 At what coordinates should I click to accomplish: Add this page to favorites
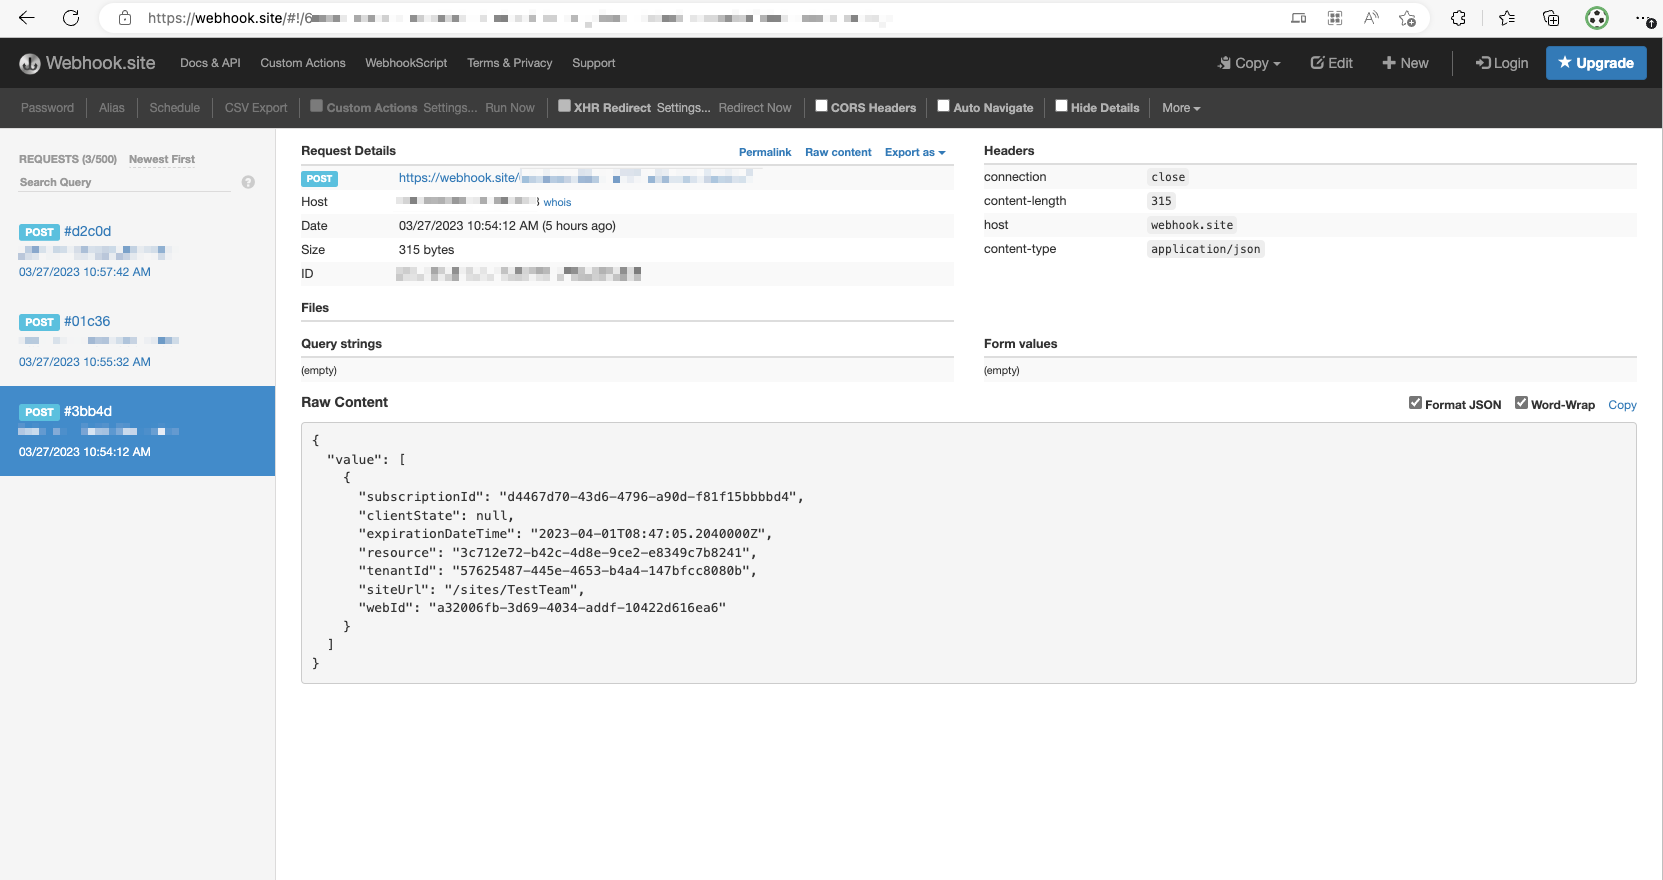(x=1407, y=18)
